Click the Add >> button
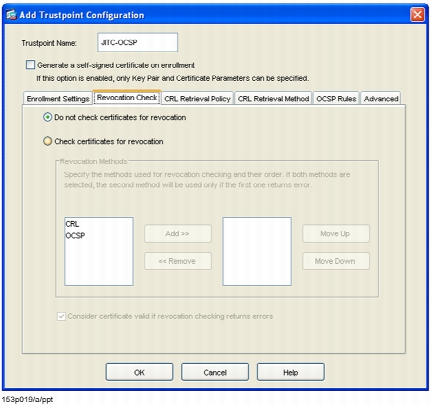The width and height of the screenshot is (434, 407). [x=178, y=234]
